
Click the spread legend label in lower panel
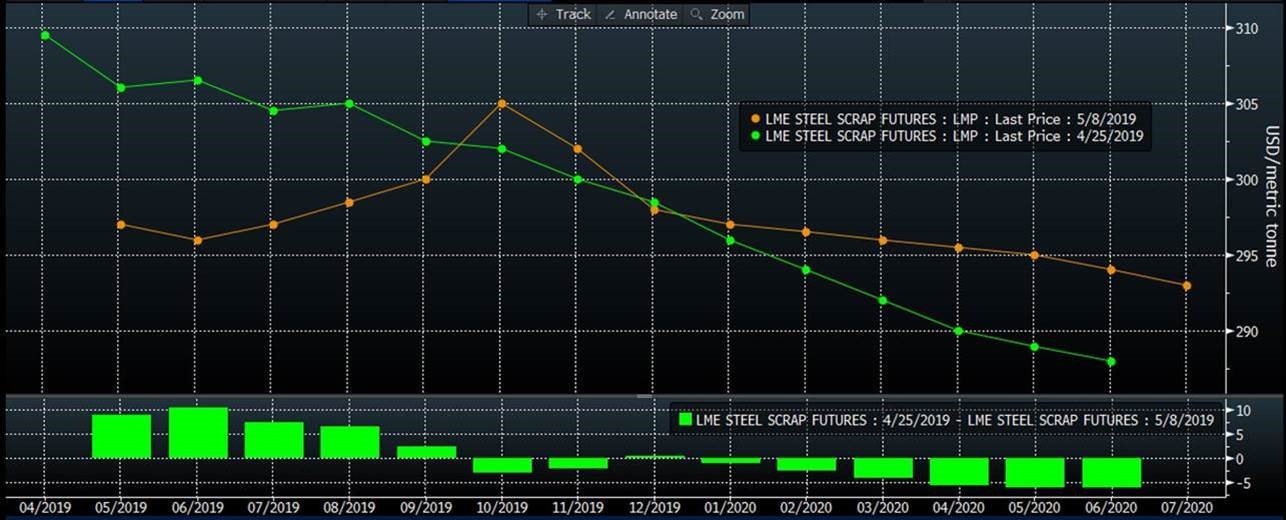(x=955, y=420)
